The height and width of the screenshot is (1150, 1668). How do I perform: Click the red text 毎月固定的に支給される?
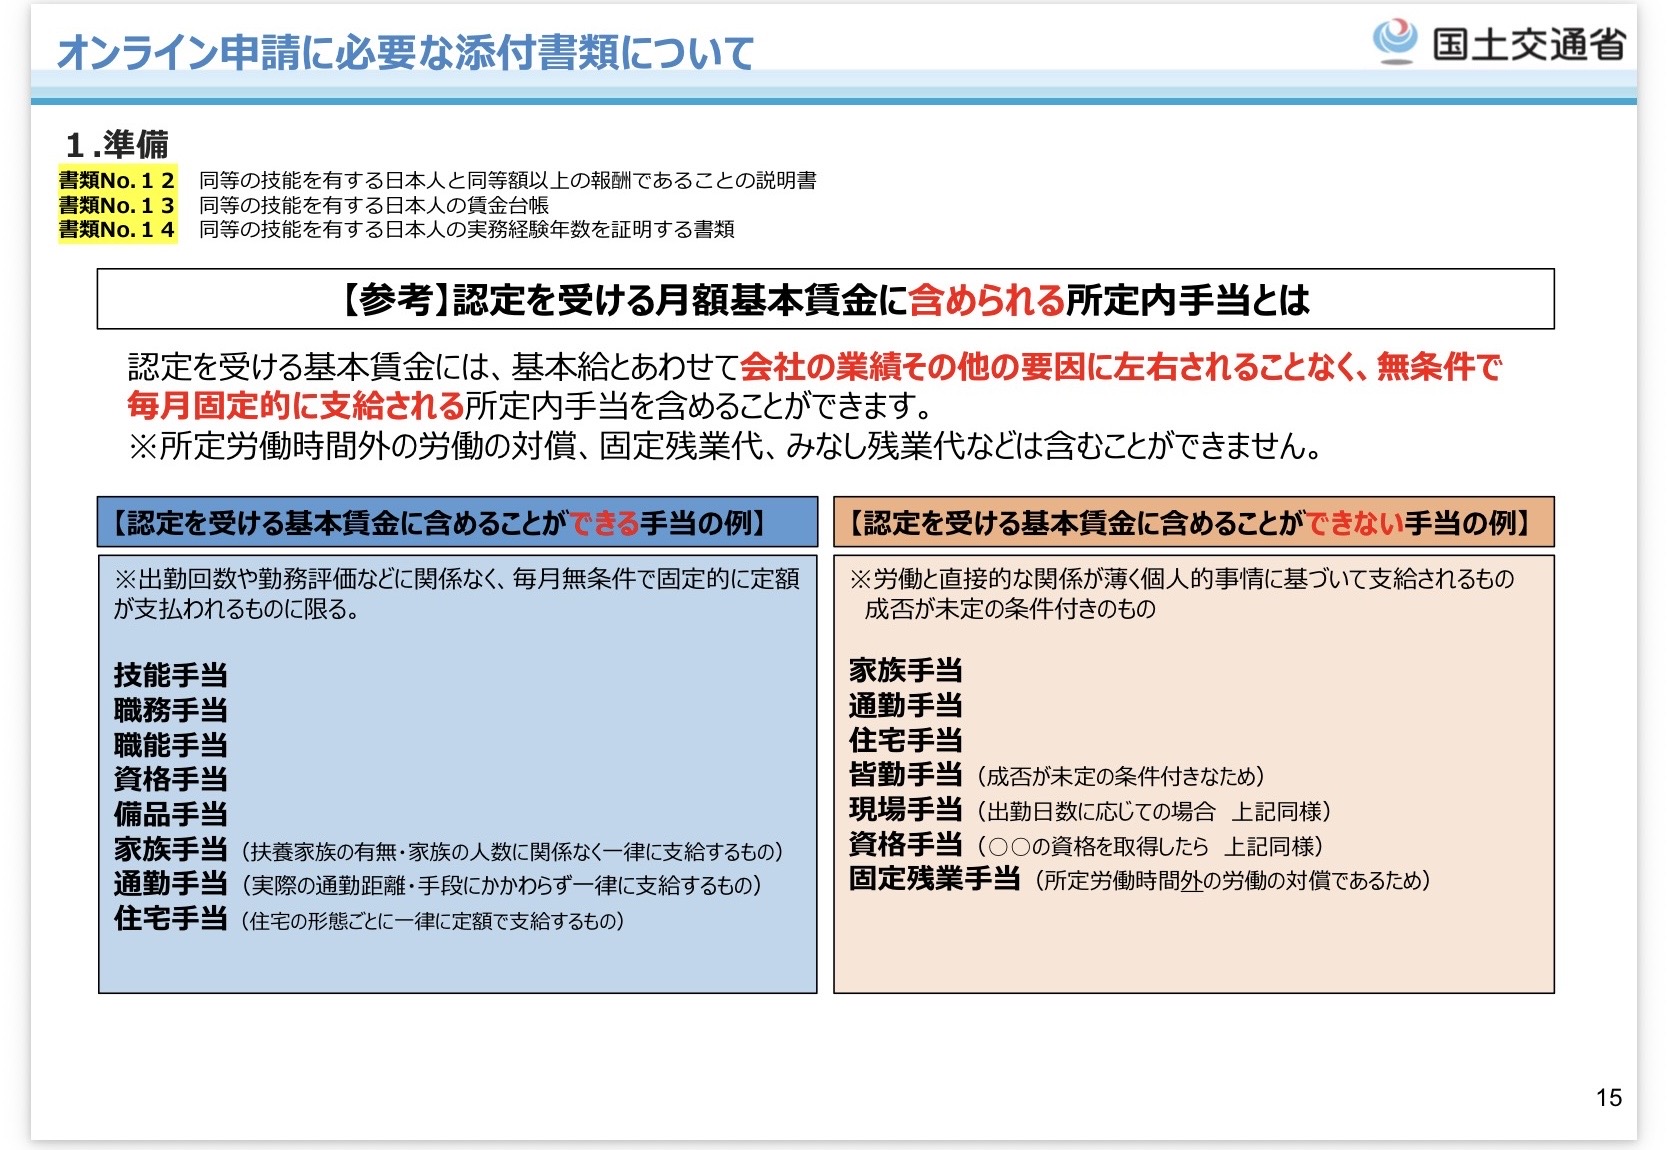[296, 405]
